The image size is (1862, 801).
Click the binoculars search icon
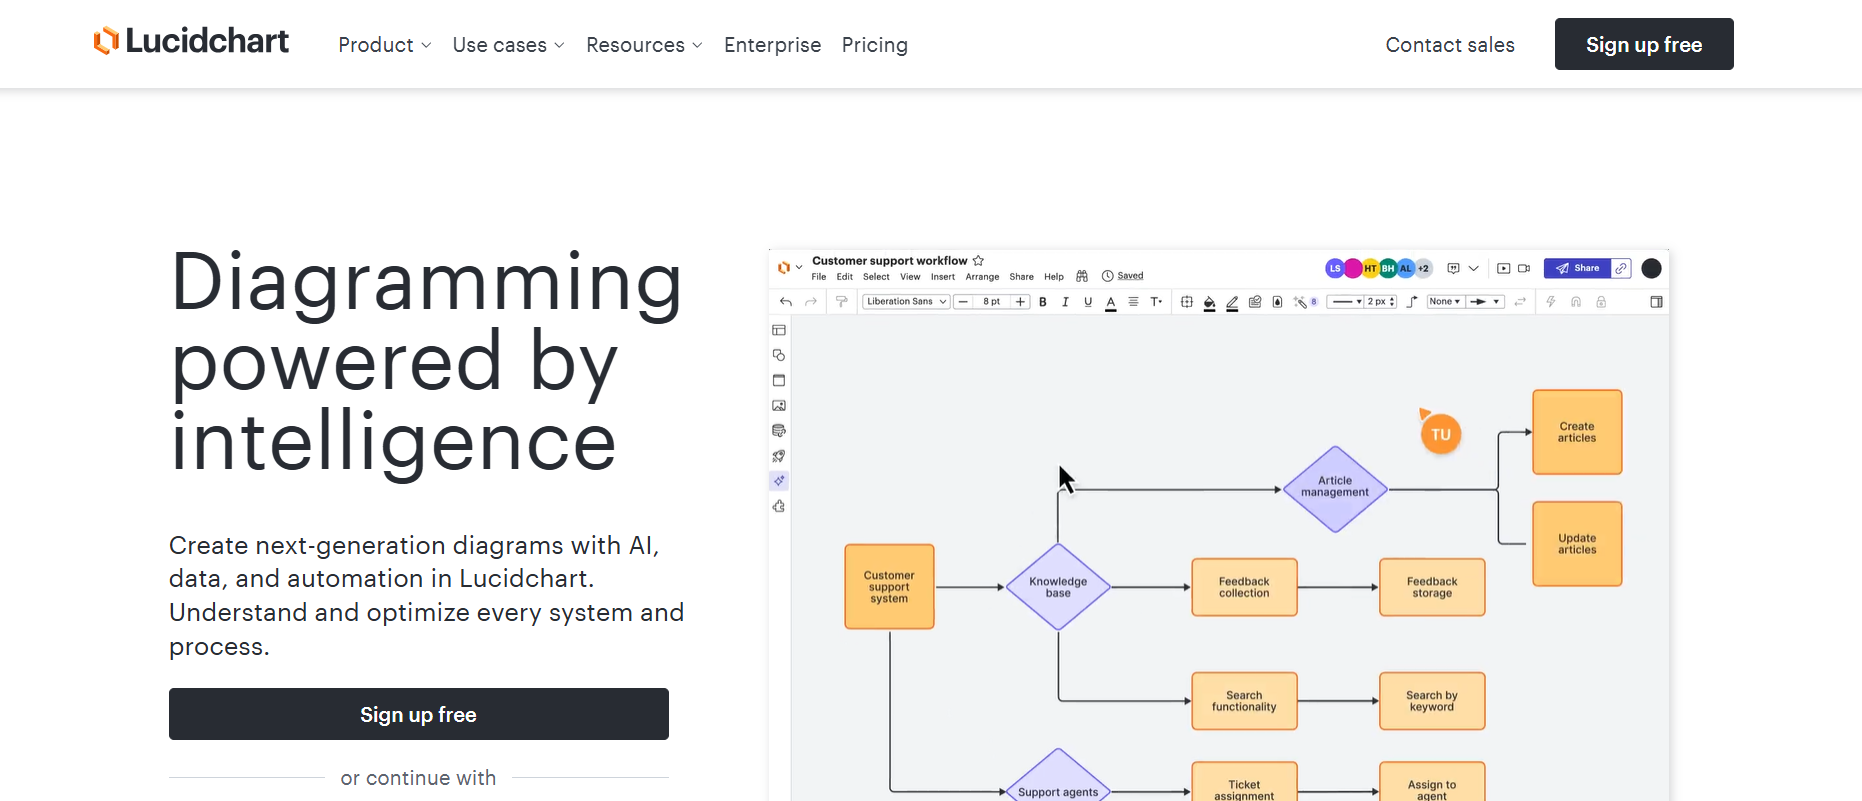[1082, 276]
